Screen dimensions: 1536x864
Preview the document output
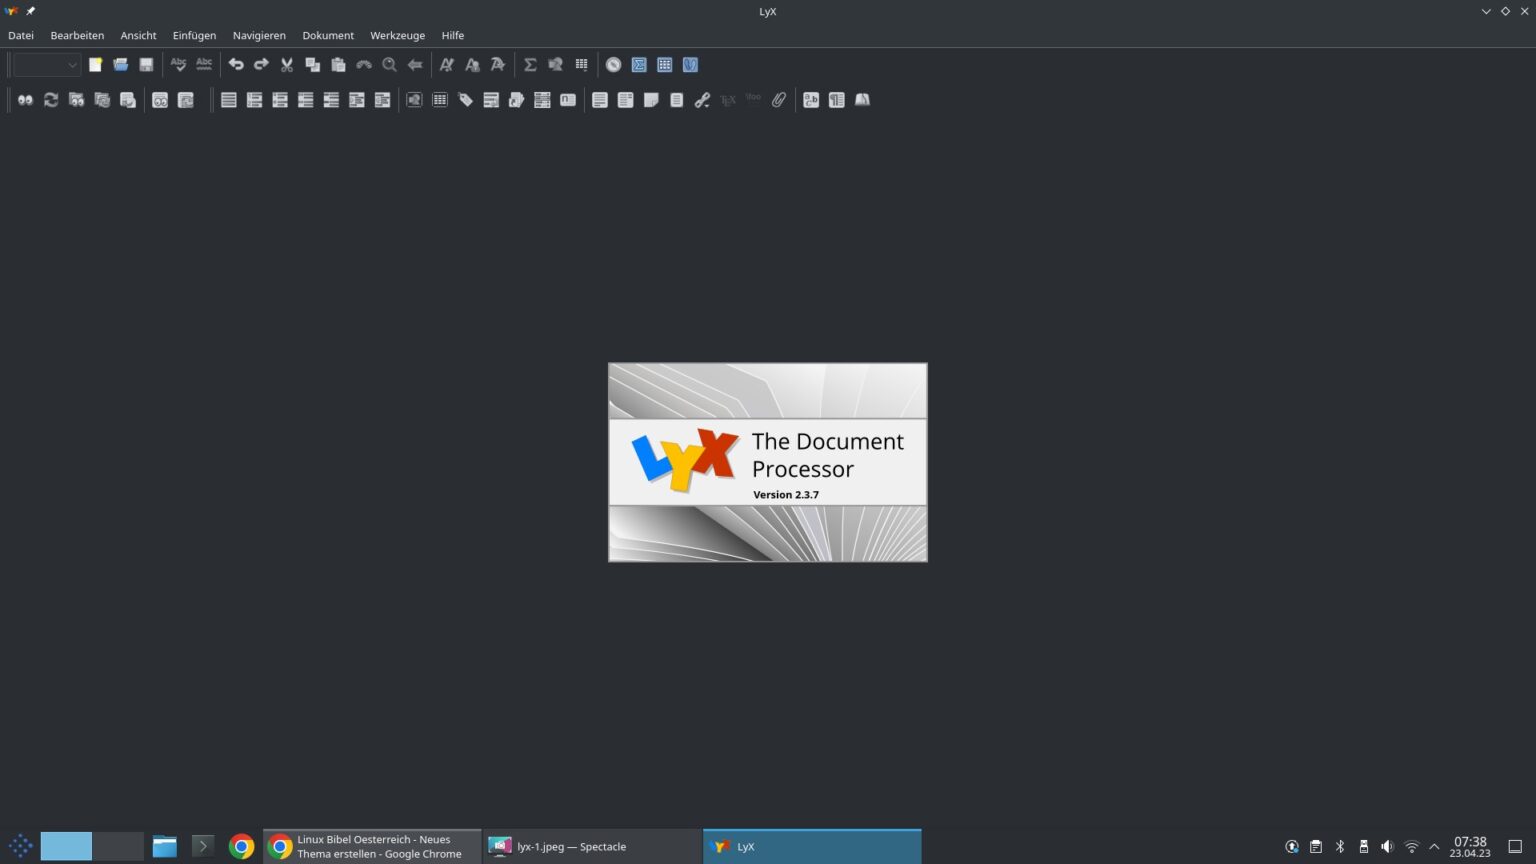[x=25, y=99]
